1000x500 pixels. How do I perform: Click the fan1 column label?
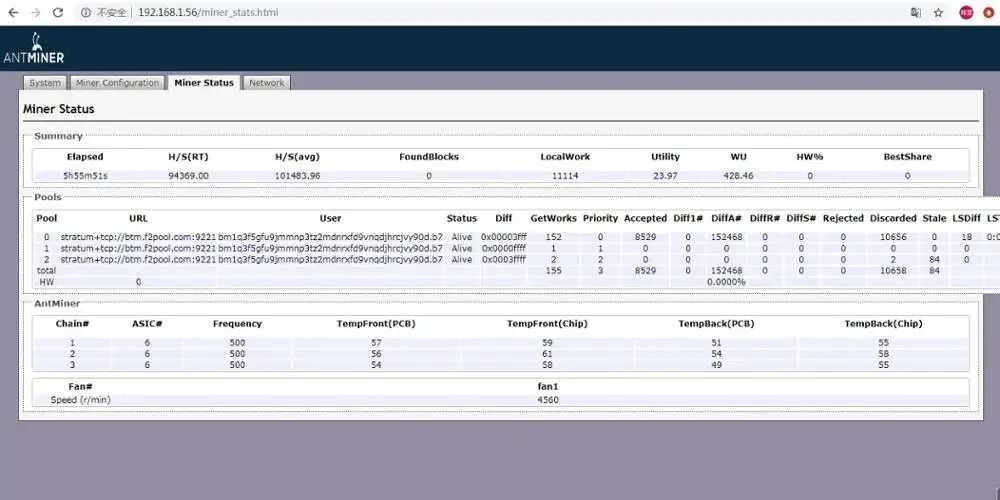pyautogui.click(x=548, y=386)
